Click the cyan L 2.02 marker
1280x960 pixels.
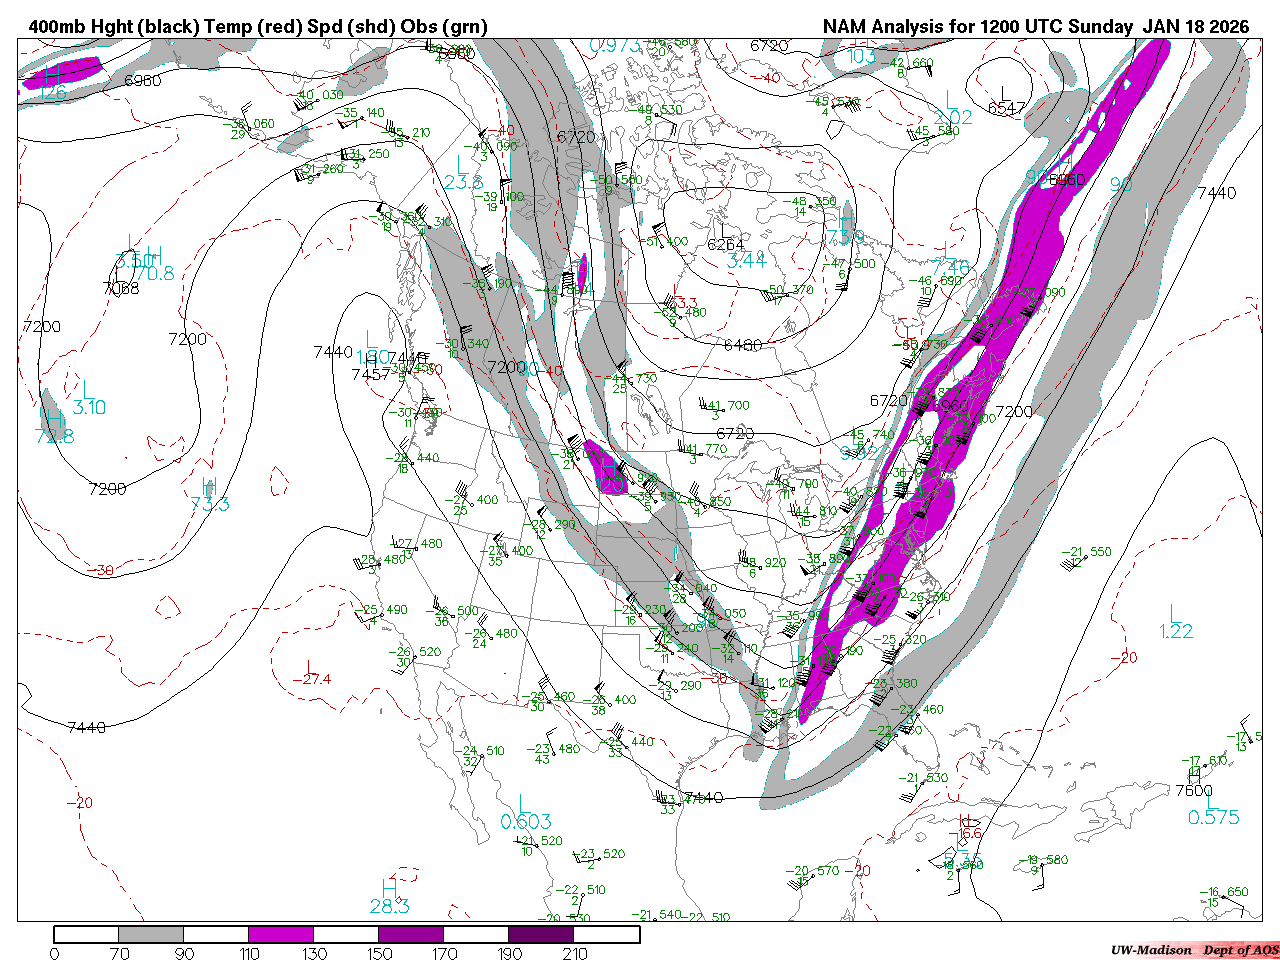952,108
